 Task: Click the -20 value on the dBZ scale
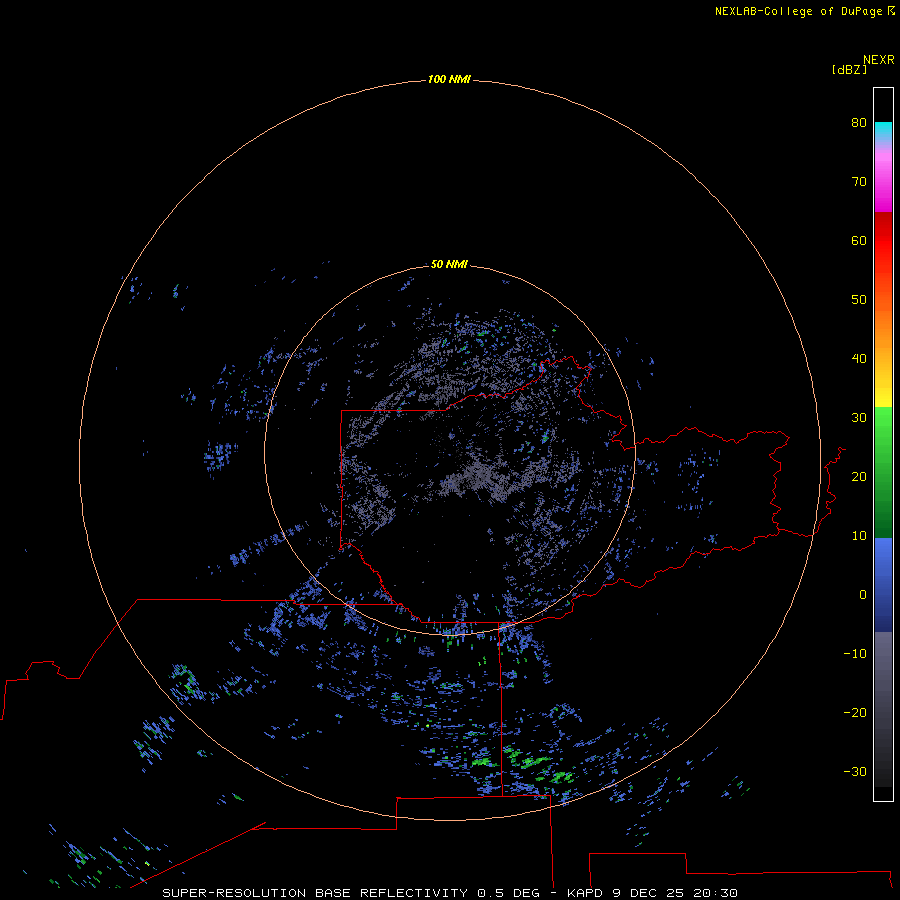(x=855, y=712)
